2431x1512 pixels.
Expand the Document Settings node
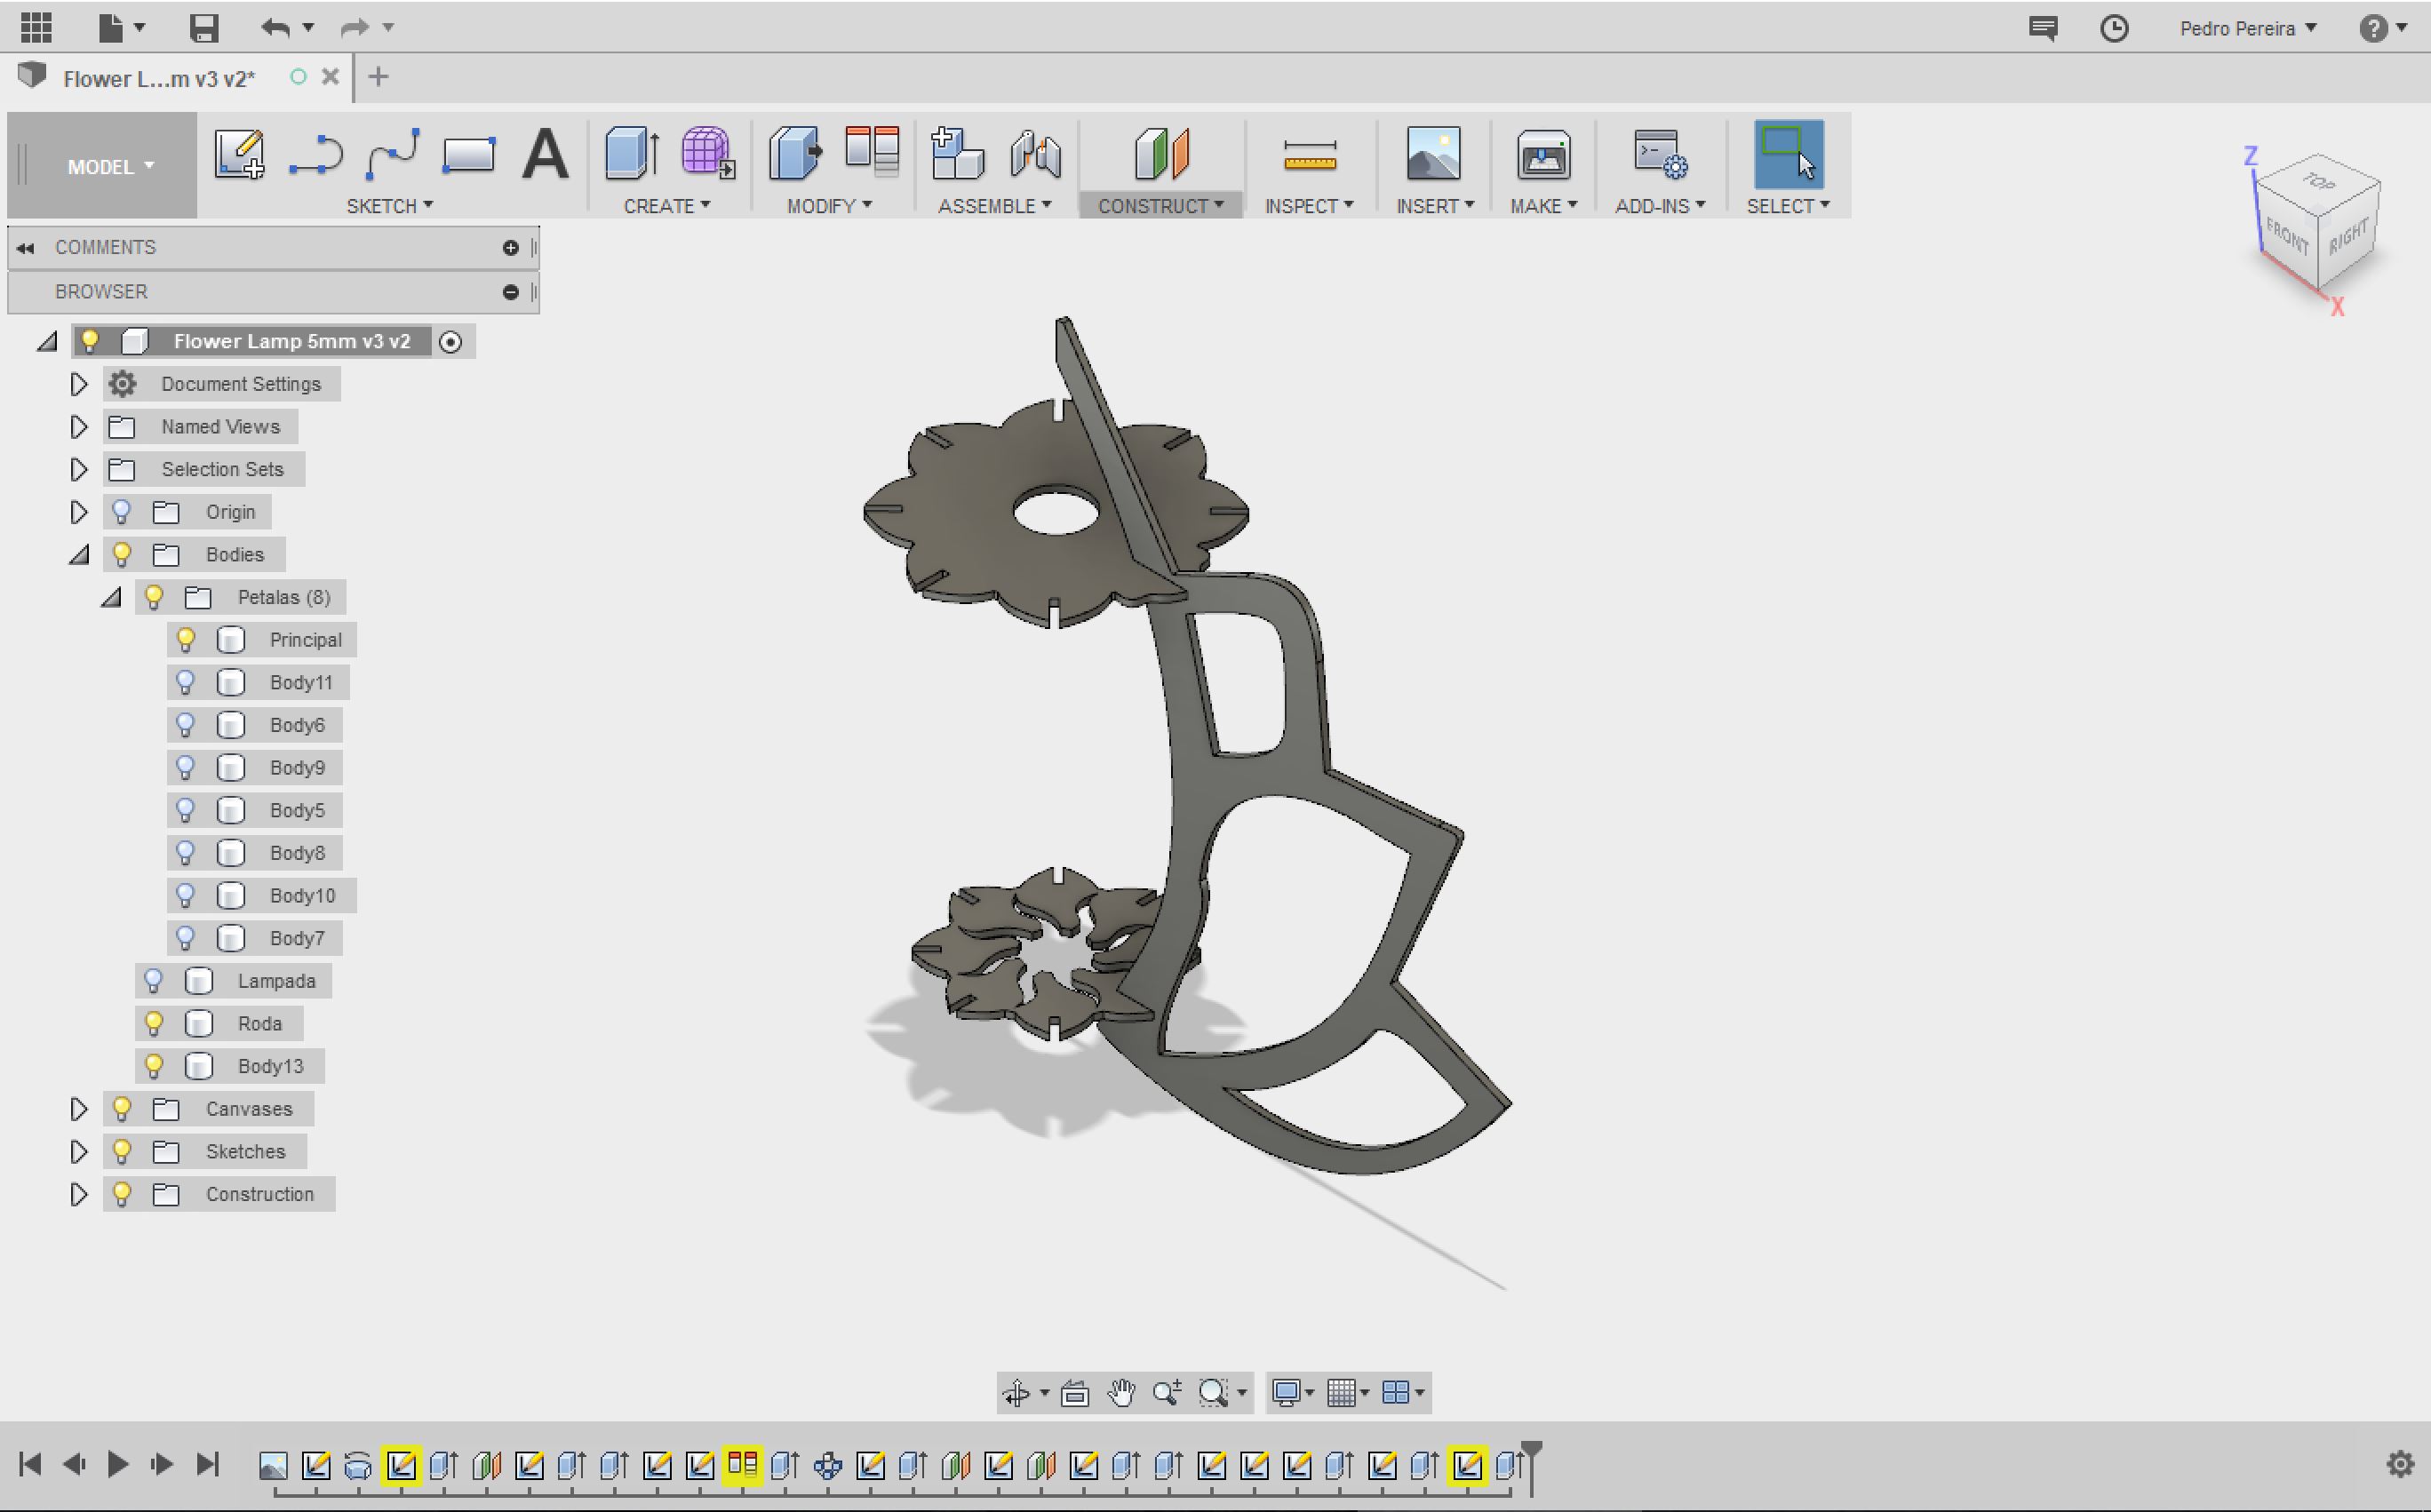pos(78,384)
